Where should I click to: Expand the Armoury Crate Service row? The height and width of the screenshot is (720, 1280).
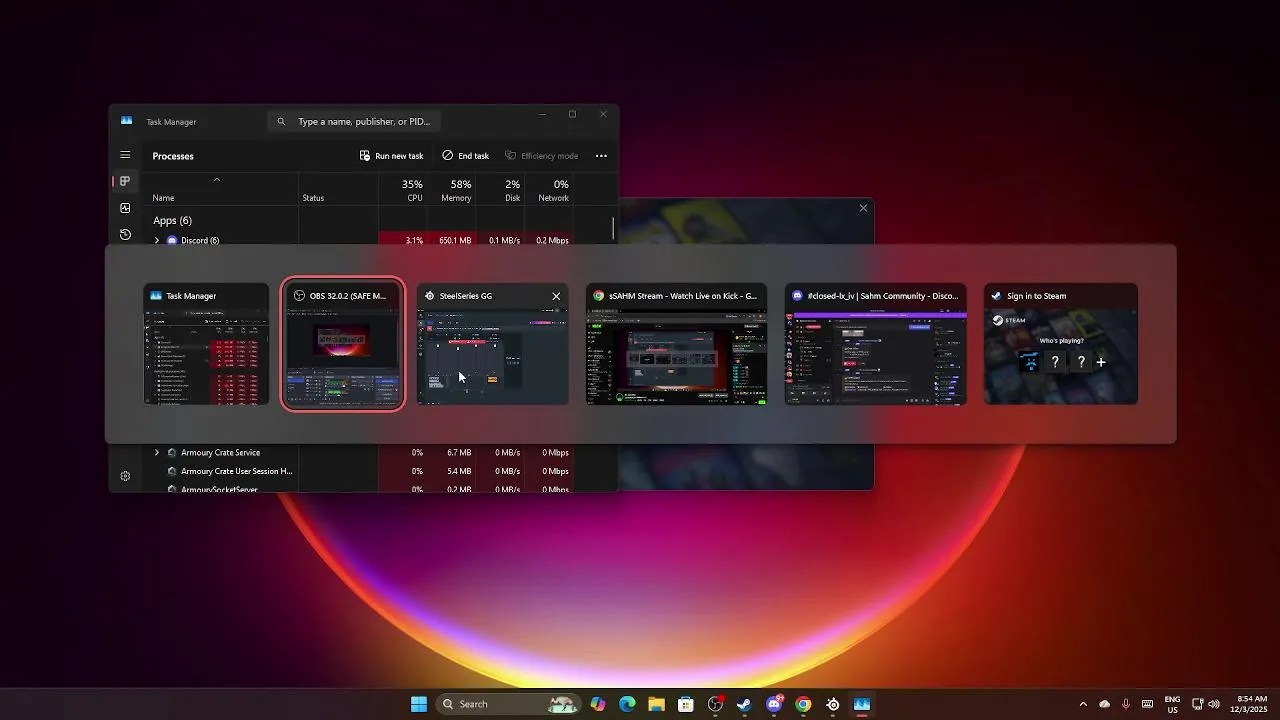tap(156, 453)
